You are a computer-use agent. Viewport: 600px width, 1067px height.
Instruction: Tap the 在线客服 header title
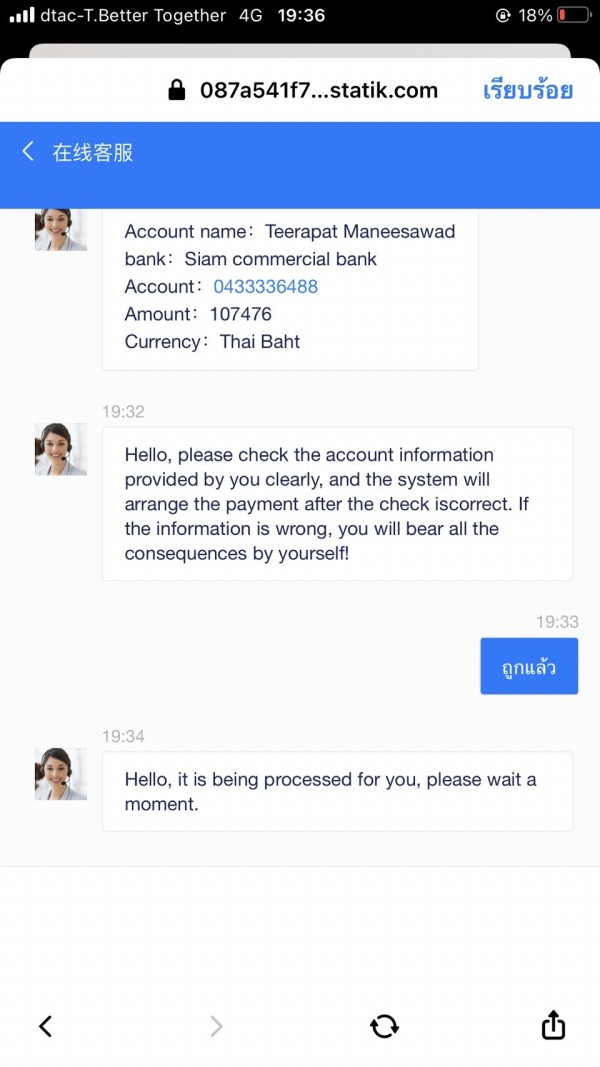93,152
